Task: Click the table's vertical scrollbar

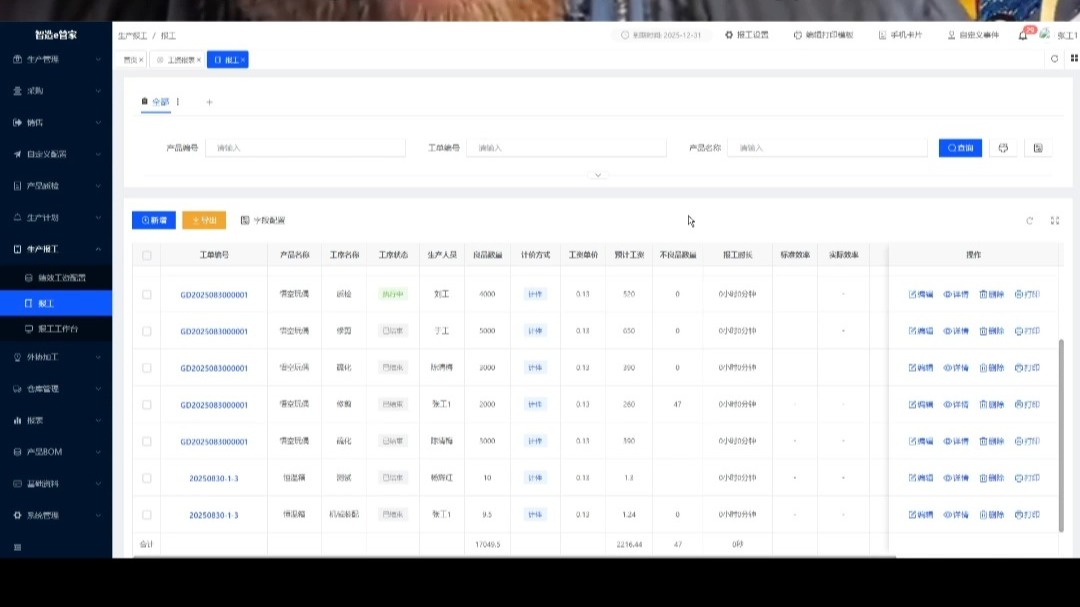Action: tap(1061, 435)
